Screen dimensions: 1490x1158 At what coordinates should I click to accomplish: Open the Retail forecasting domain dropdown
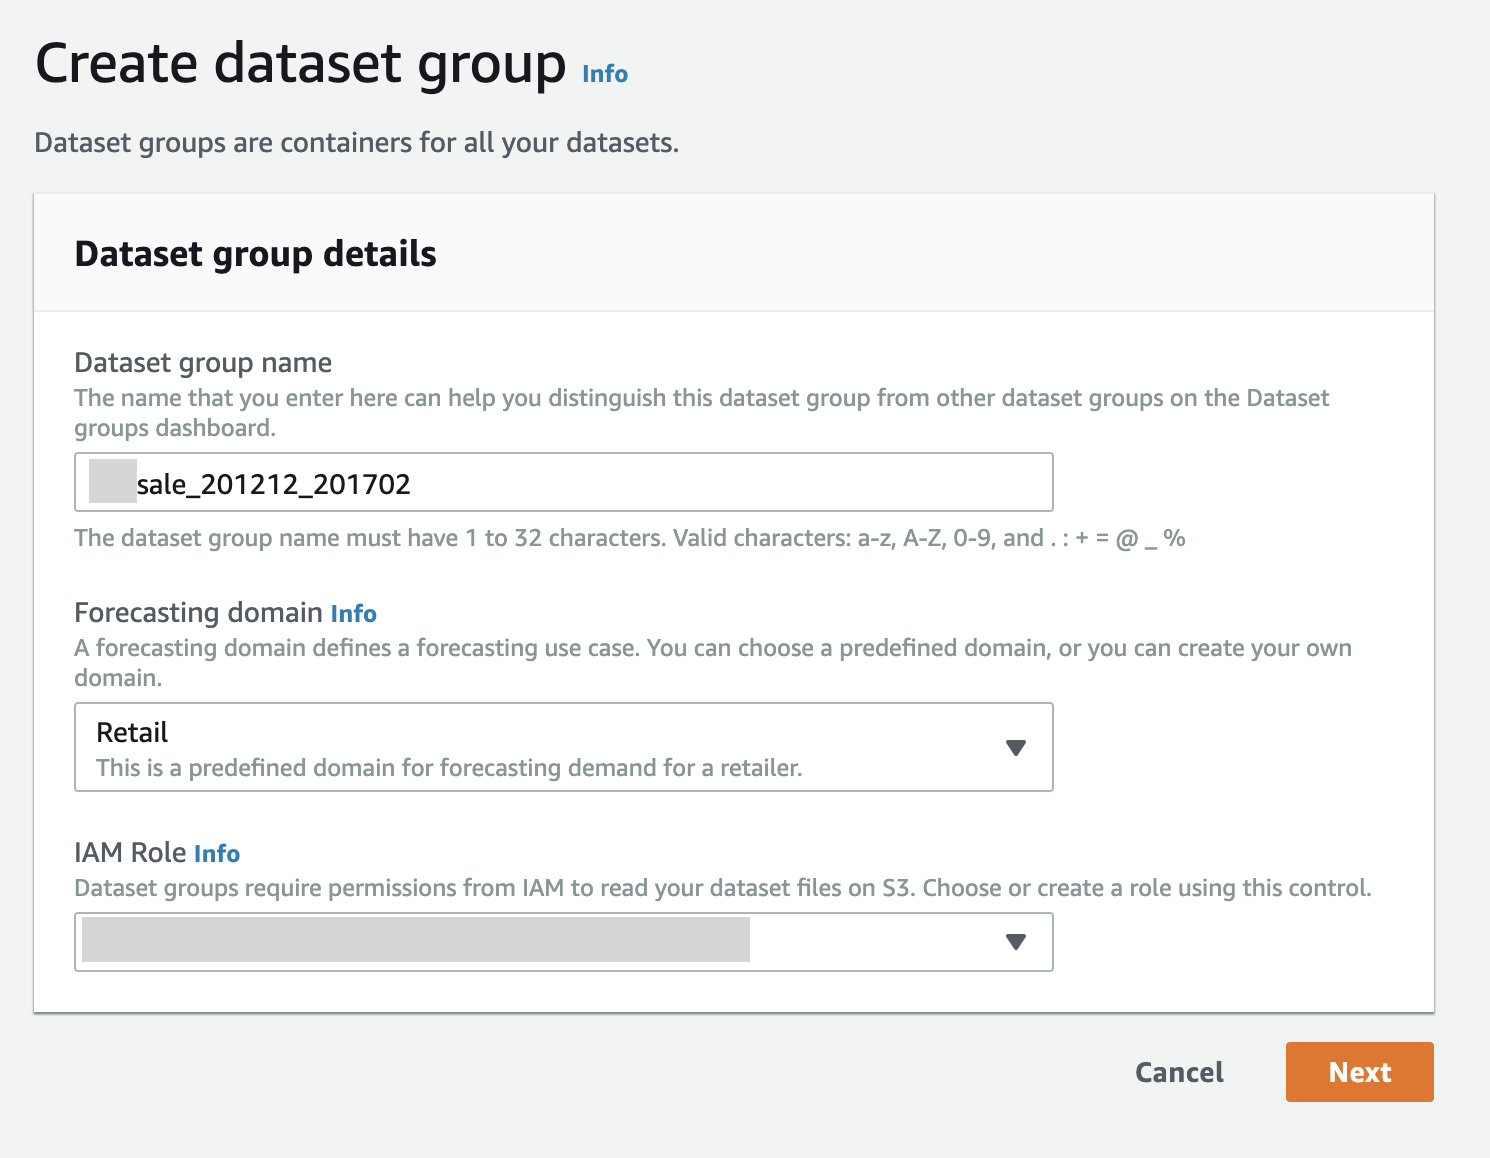click(x=540, y=747)
